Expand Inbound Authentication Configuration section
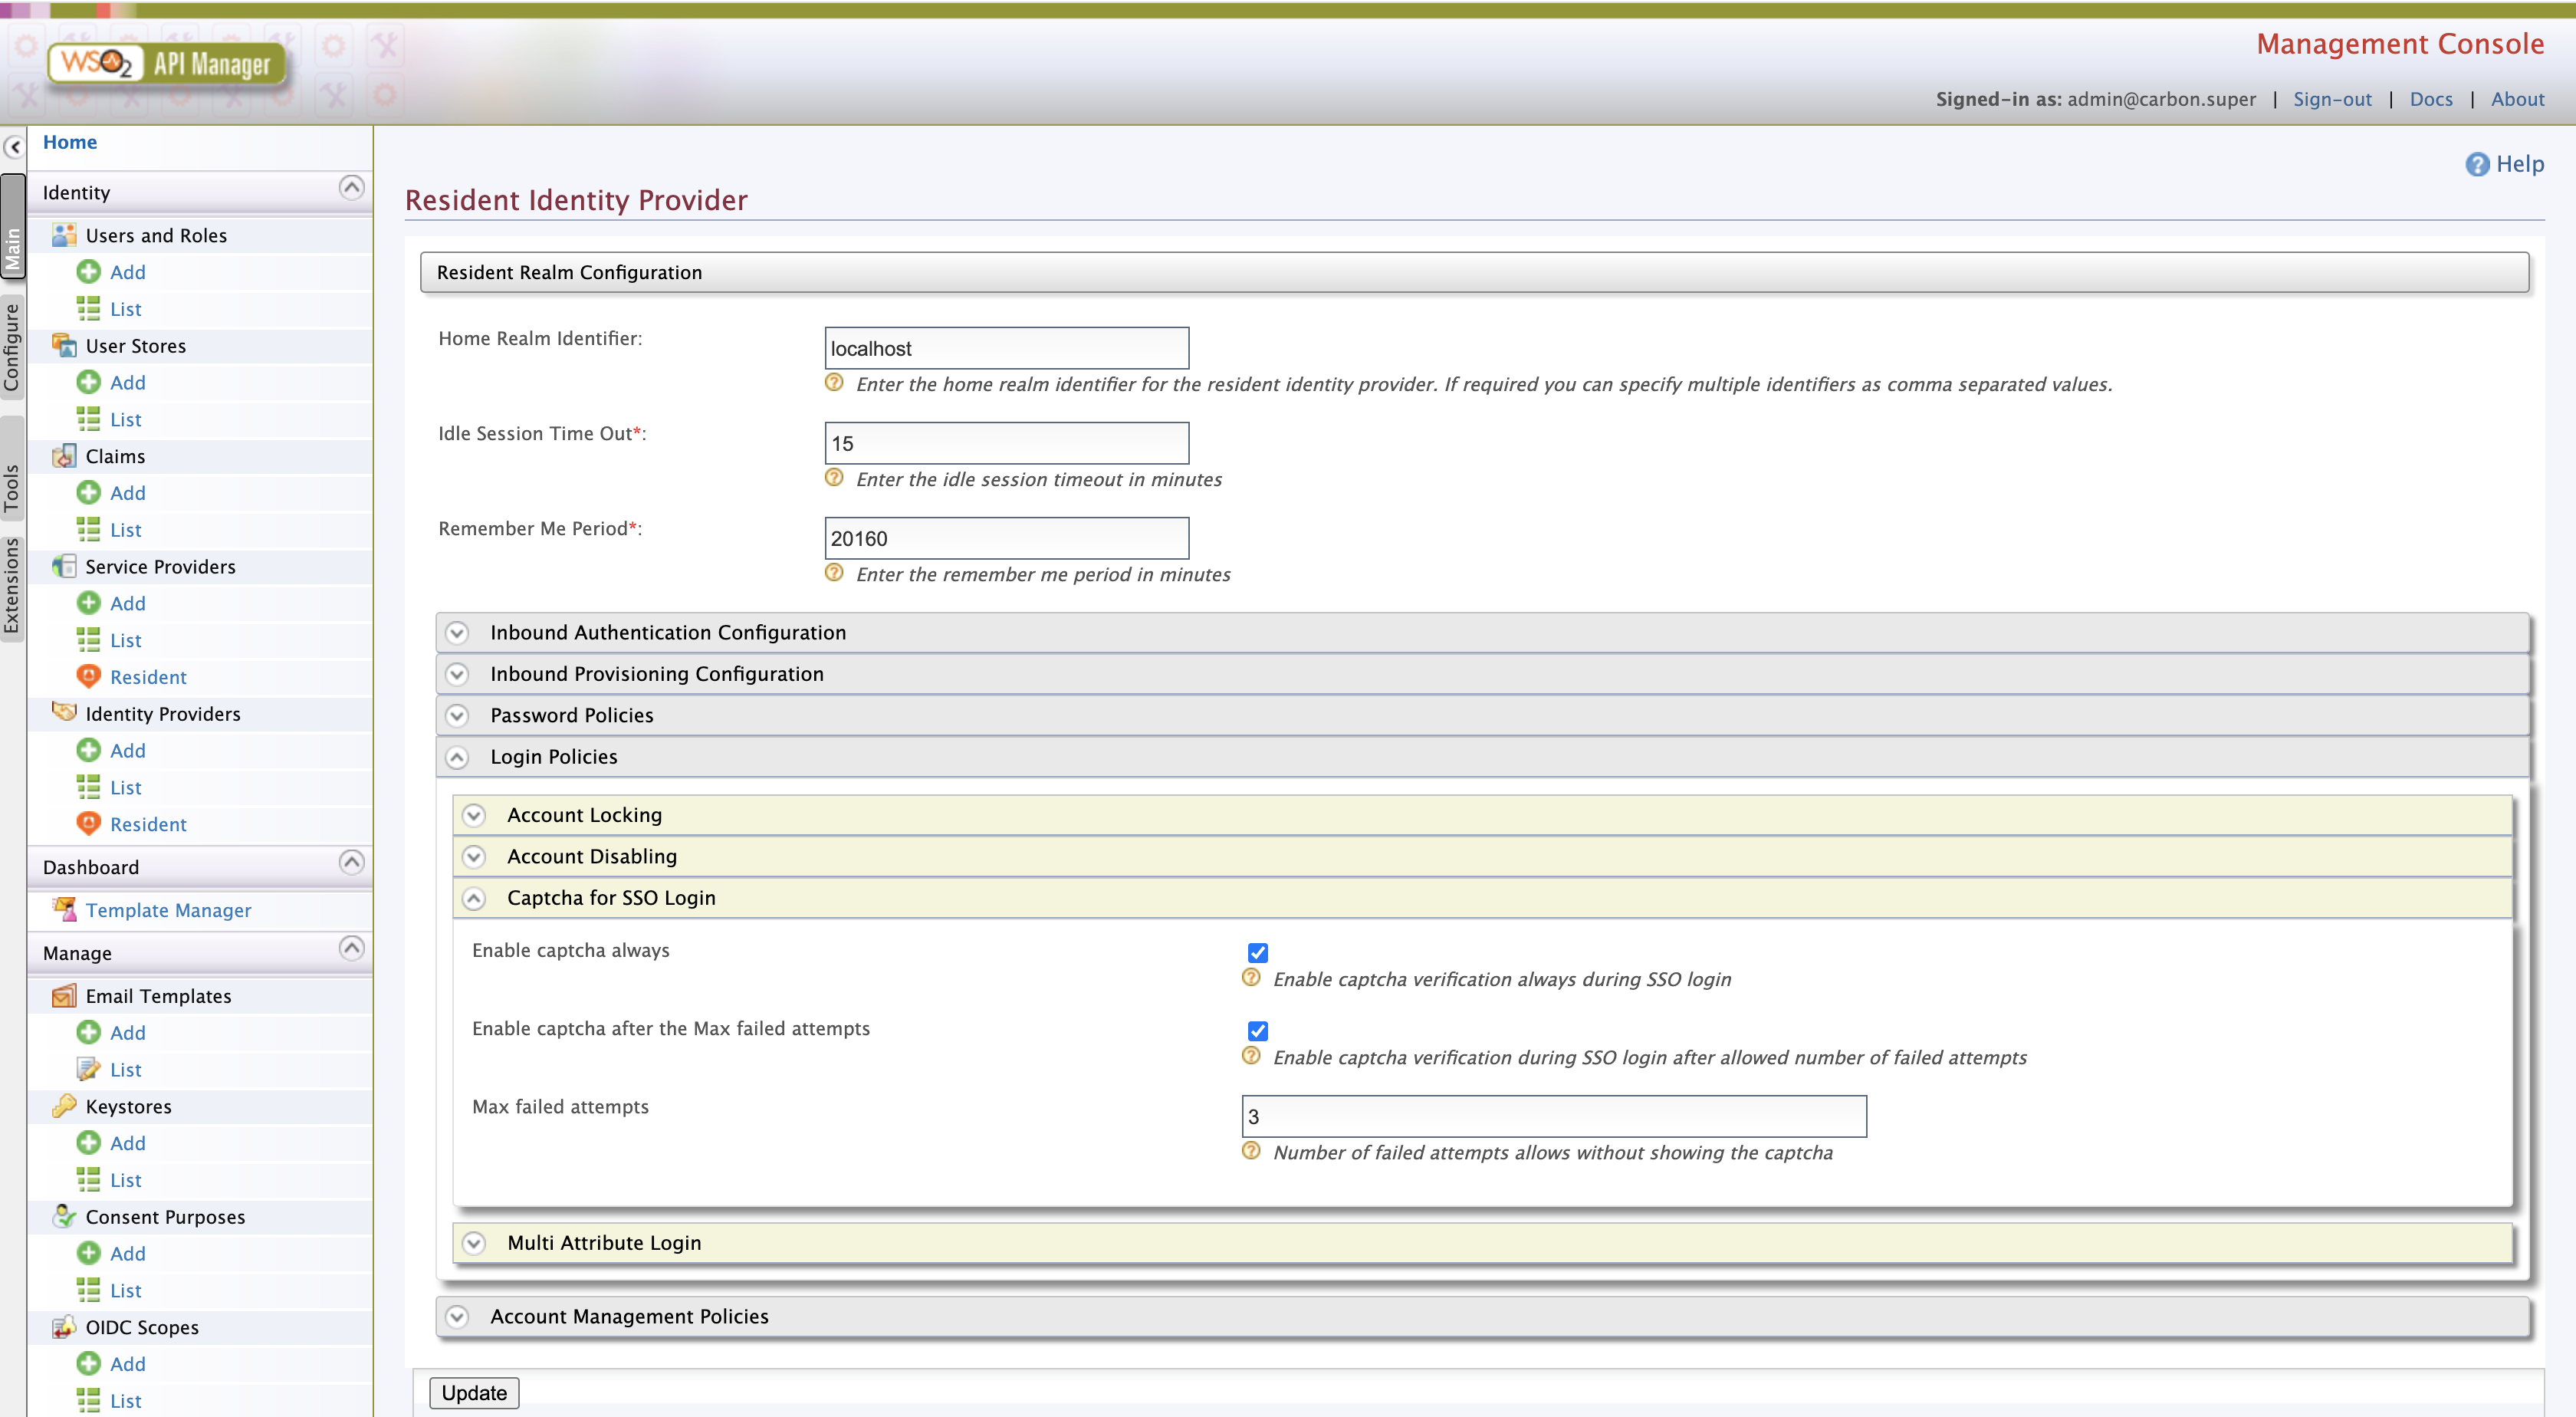 457,633
